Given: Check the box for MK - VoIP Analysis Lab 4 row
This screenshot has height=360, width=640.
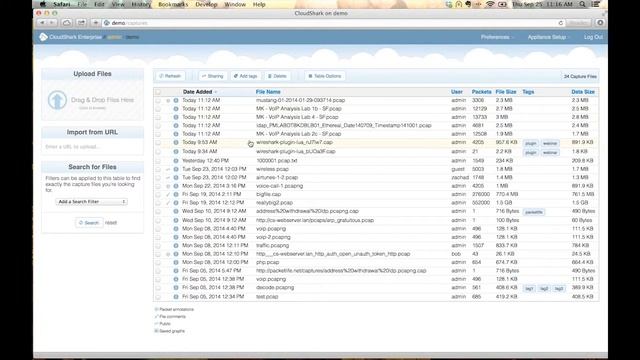Looking at the screenshot, I should pos(158,117).
